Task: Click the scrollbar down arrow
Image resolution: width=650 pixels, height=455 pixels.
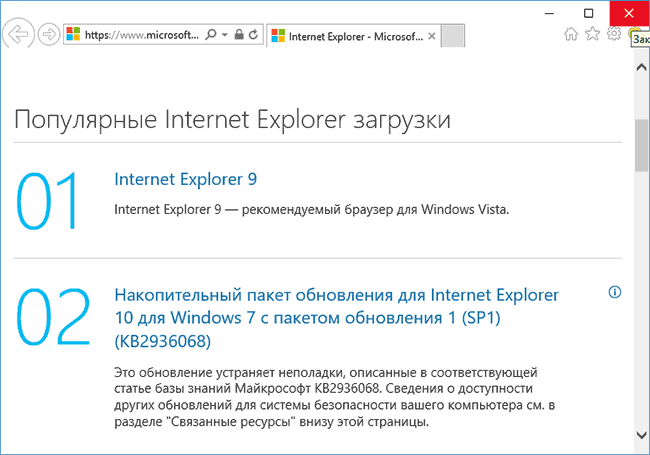Action: (641, 433)
